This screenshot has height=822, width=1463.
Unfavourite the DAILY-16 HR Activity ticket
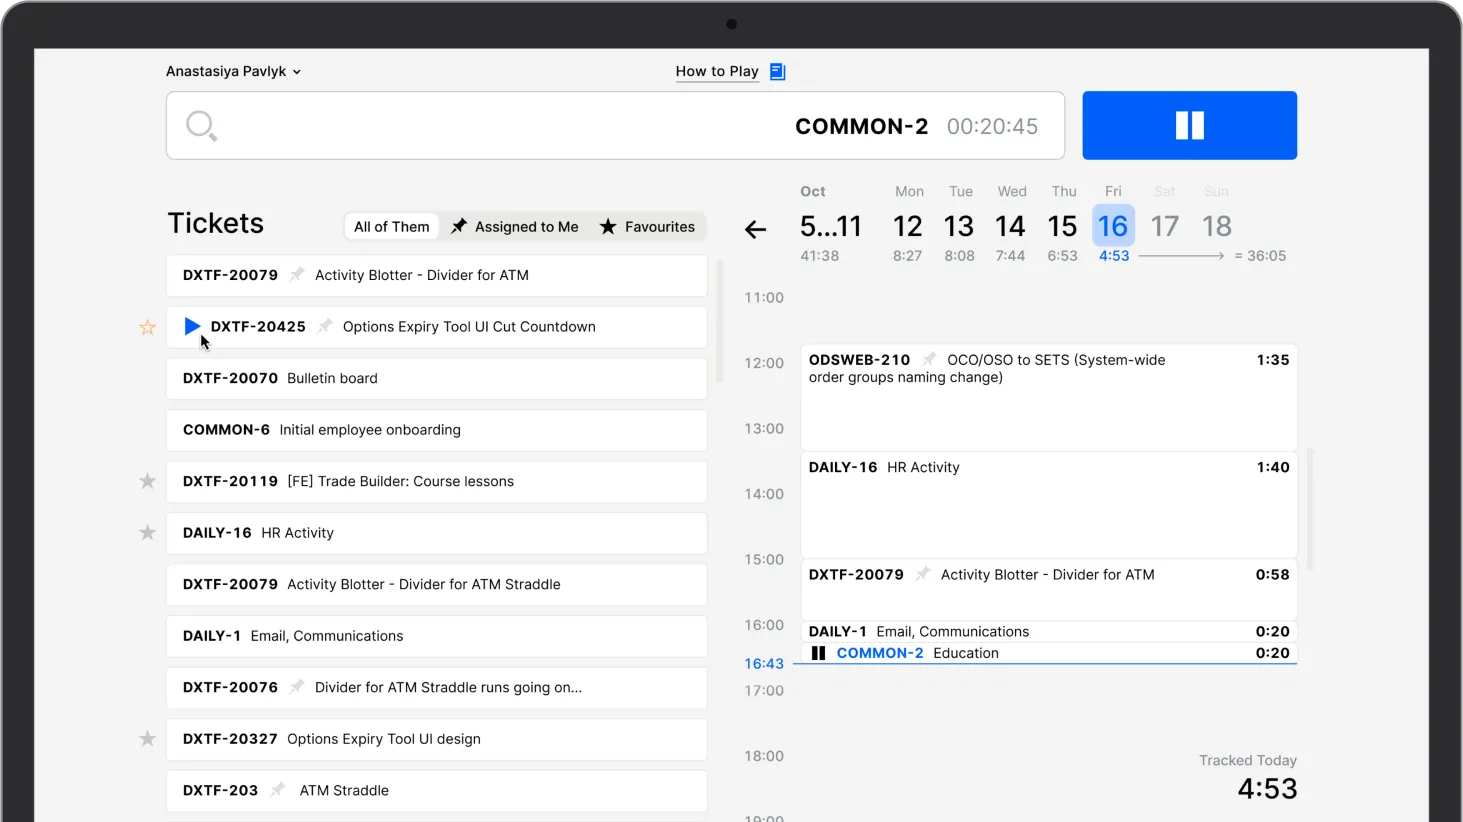pyautogui.click(x=147, y=532)
